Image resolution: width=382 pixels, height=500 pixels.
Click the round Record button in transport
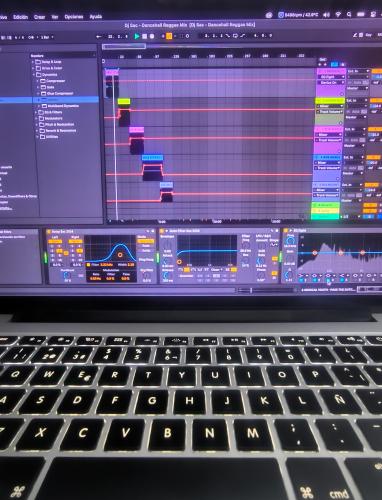[x=152, y=36]
